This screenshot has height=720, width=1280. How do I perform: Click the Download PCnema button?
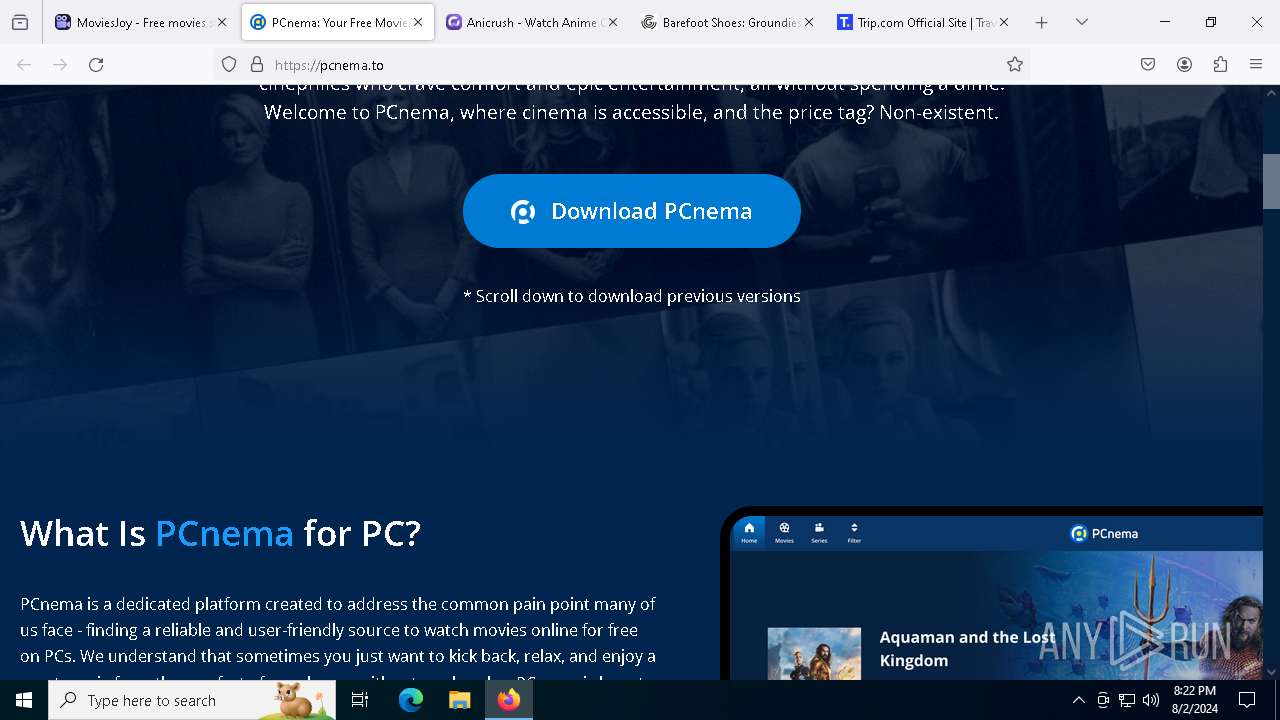point(632,211)
